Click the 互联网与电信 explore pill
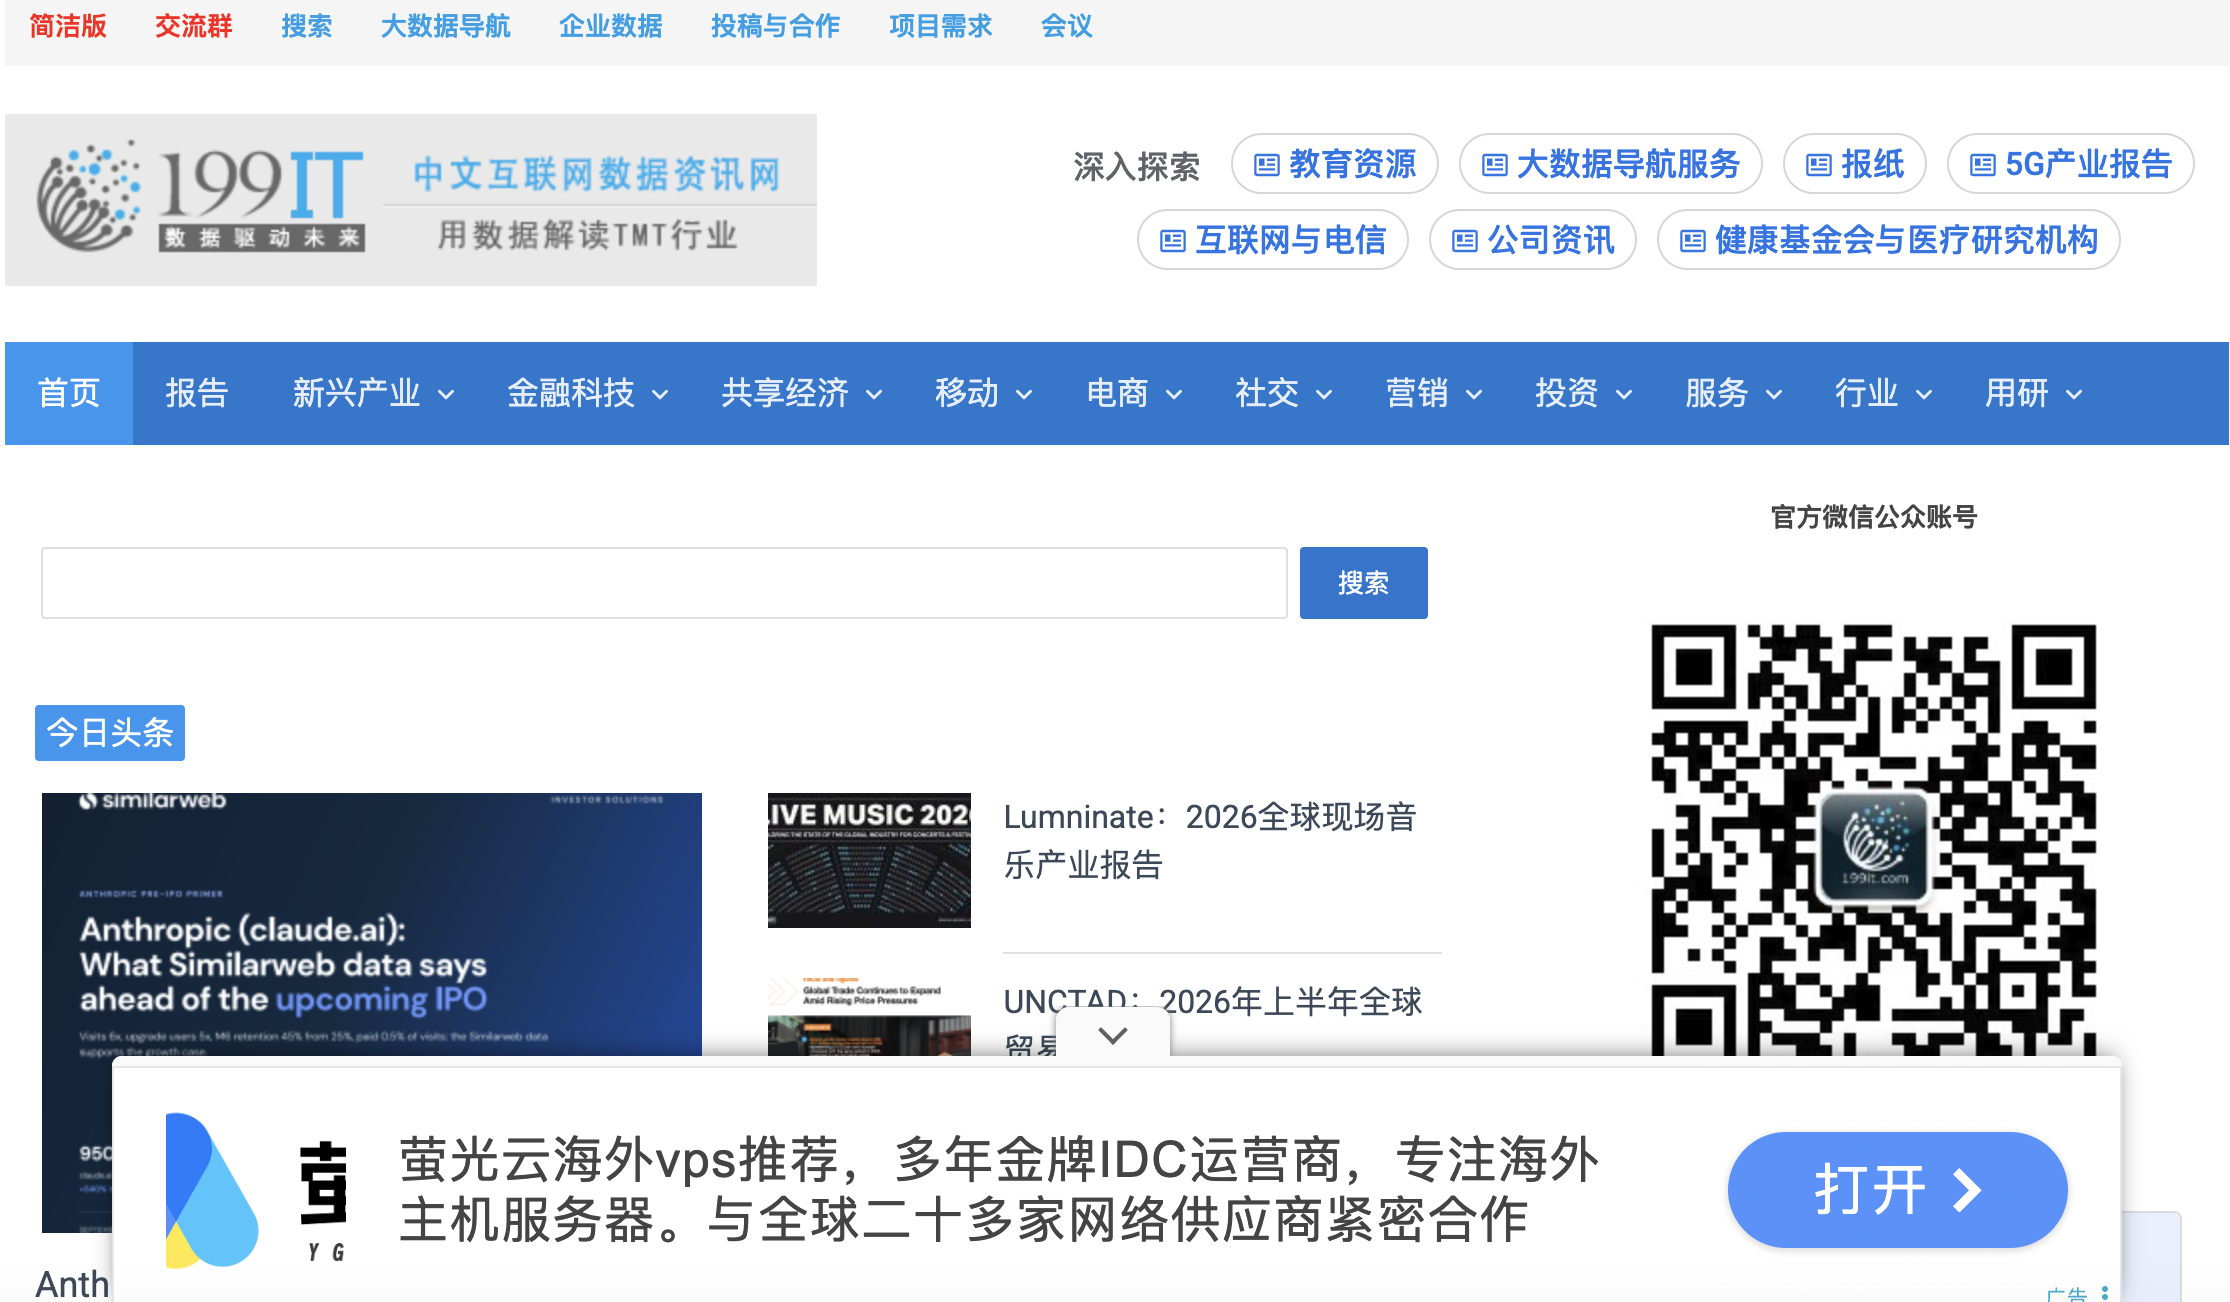 tap(1273, 240)
